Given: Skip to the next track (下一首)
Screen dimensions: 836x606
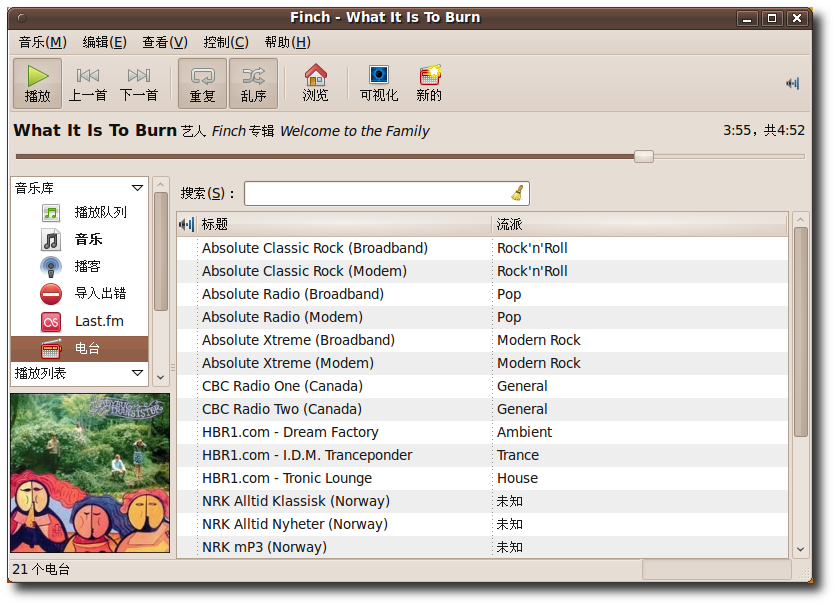Looking at the screenshot, I should coord(139,84).
